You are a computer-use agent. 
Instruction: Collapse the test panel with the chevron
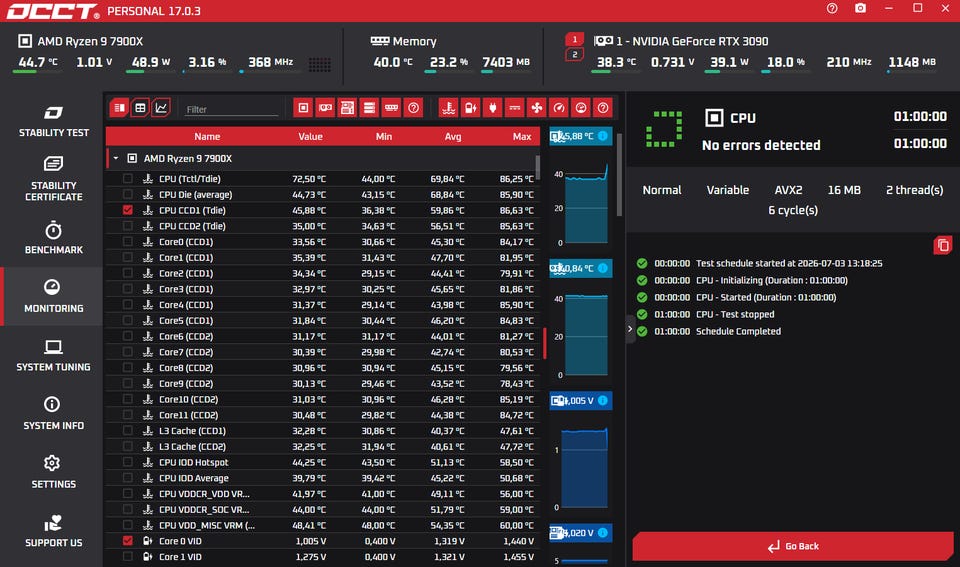(x=630, y=329)
